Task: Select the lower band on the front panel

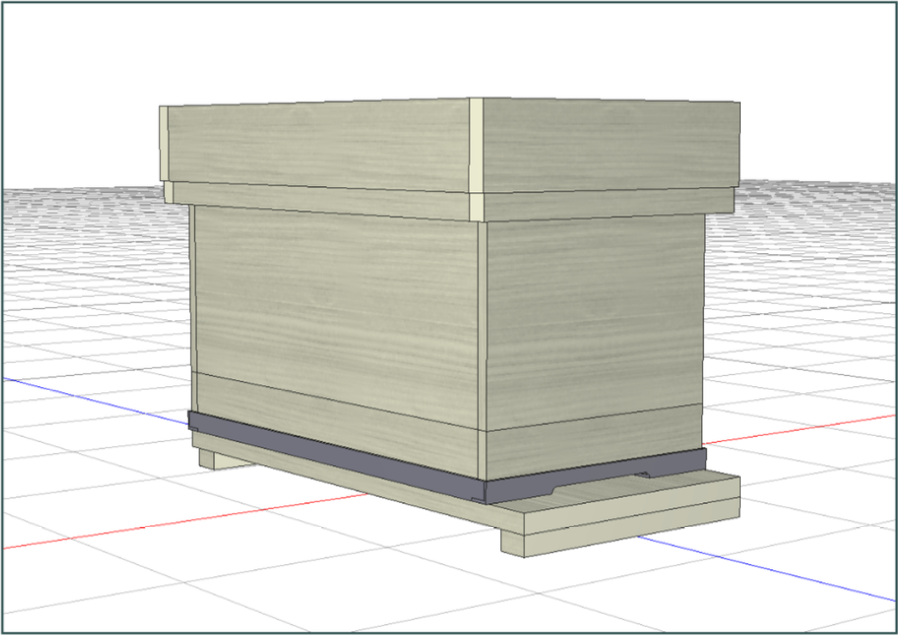Action: (x=337, y=423)
